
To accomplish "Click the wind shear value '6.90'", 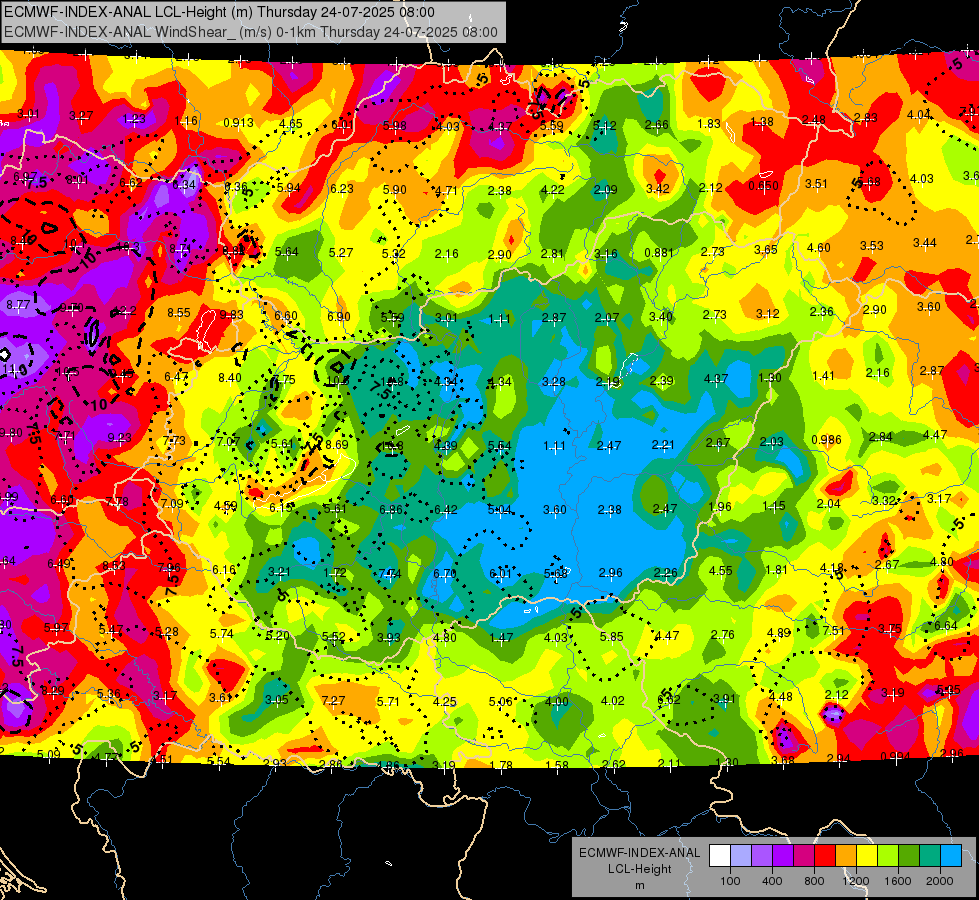I will pos(339,317).
